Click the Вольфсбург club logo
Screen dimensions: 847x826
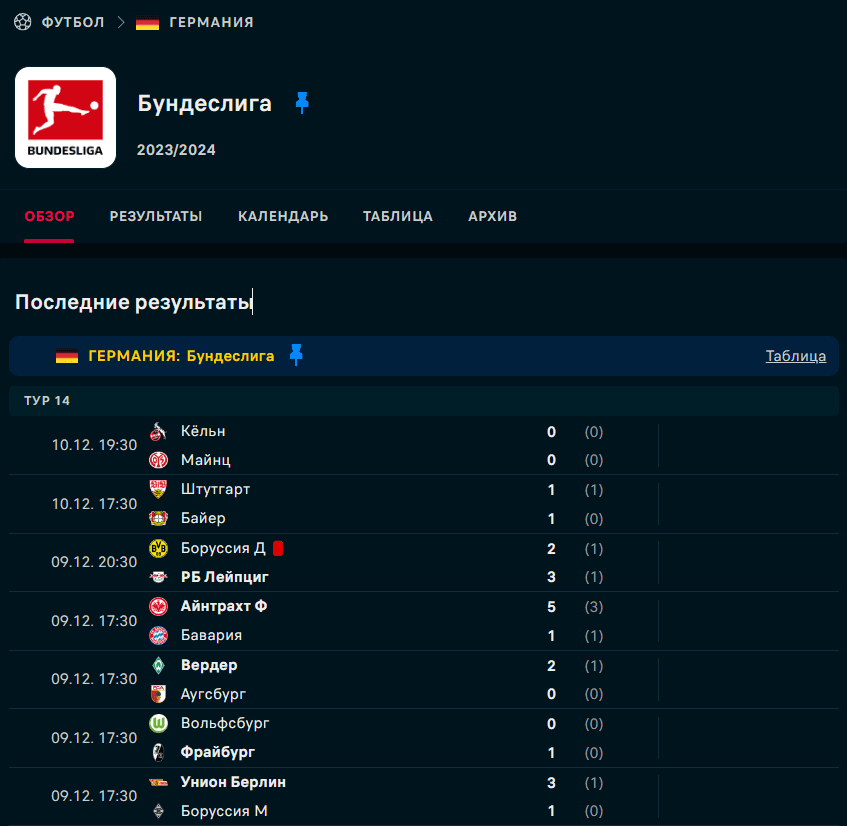tap(158, 723)
